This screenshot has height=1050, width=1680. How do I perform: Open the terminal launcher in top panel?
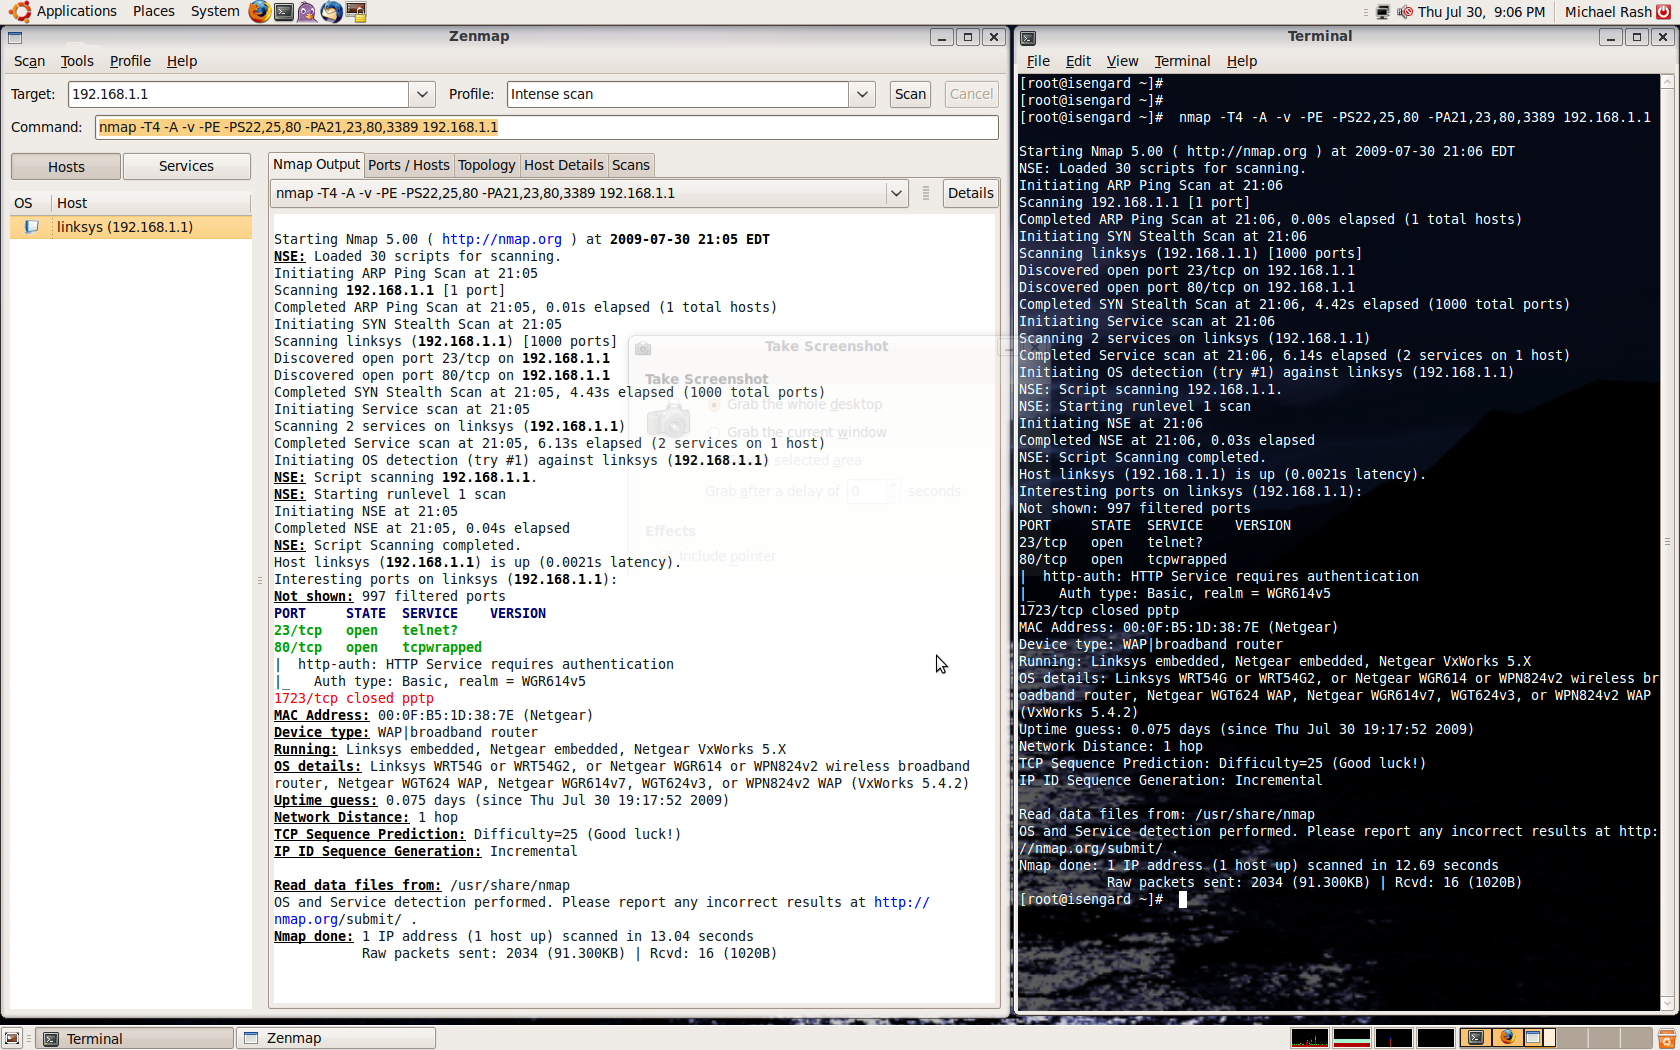click(x=284, y=12)
